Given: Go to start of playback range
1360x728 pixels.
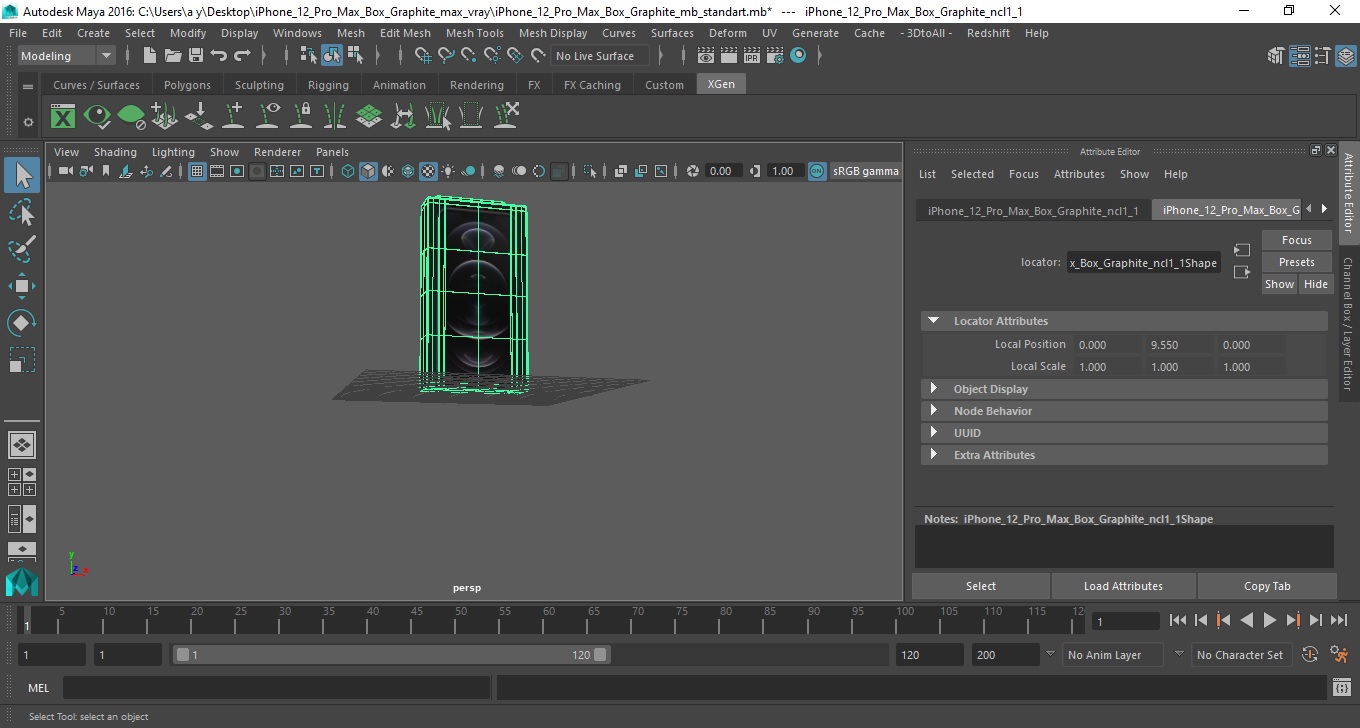Looking at the screenshot, I should point(1178,621).
